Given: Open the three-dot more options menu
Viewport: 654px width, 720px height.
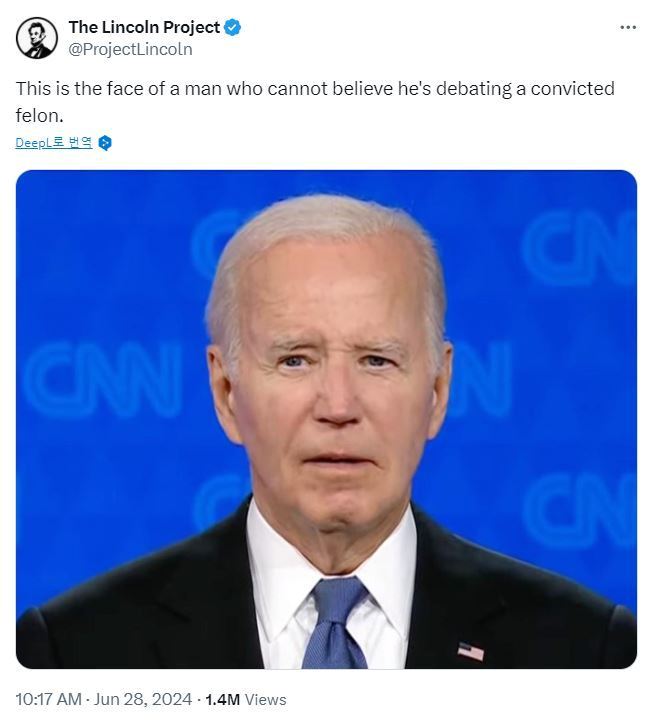Looking at the screenshot, I should pos(628,27).
